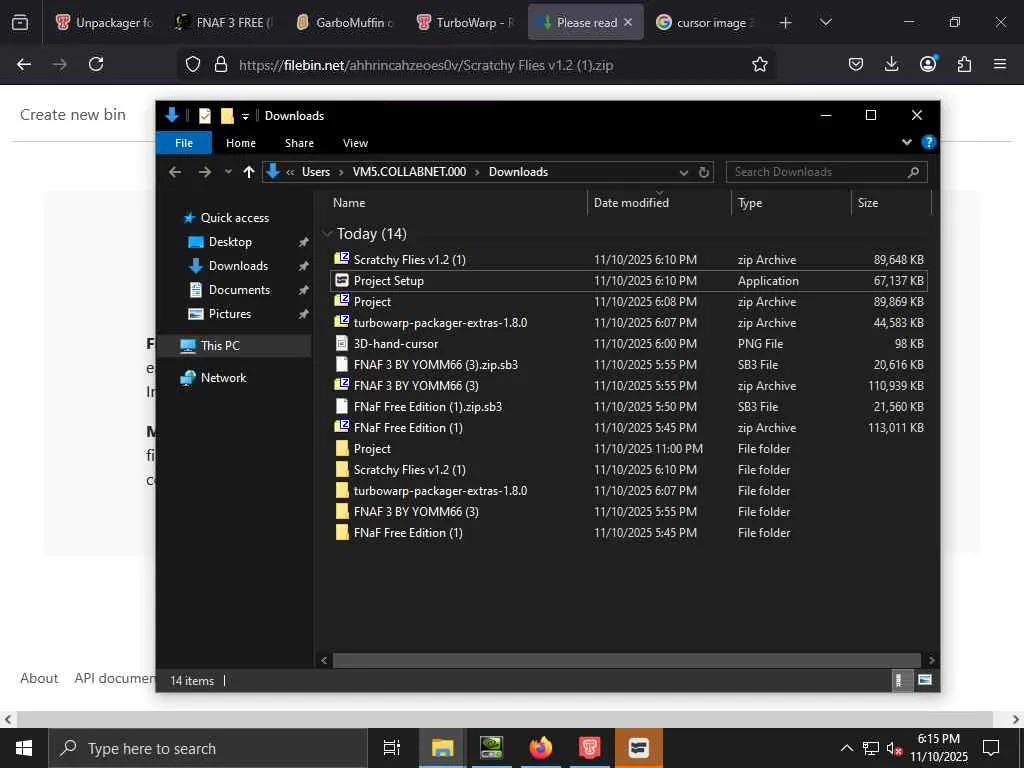Viewport: 1024px width, 768px height.
Task: Select Pictures in the navigation pane
Action: coord(230,313)
